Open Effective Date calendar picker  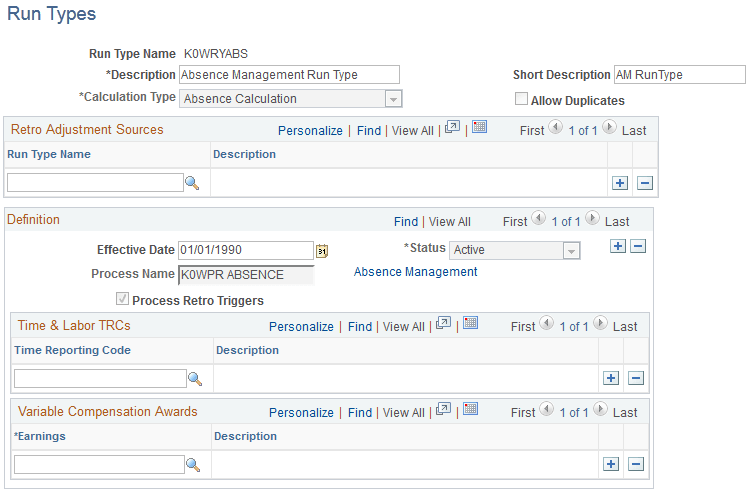pos(322,251)
